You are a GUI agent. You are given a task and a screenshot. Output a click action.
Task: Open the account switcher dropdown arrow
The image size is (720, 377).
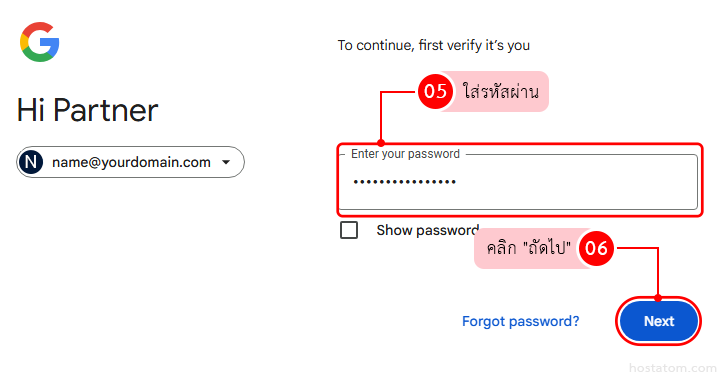pyautogui.click(x=226, y=162)
